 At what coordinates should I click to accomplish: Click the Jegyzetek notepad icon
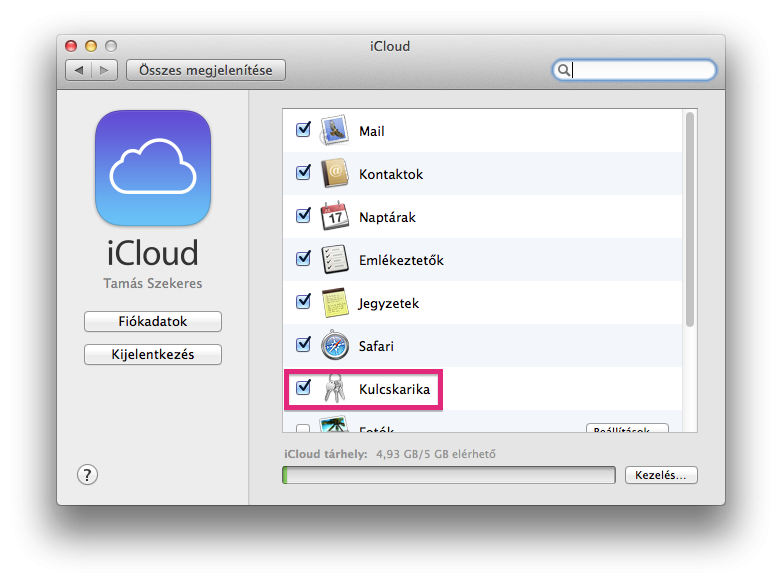click(x=334, y=302)
